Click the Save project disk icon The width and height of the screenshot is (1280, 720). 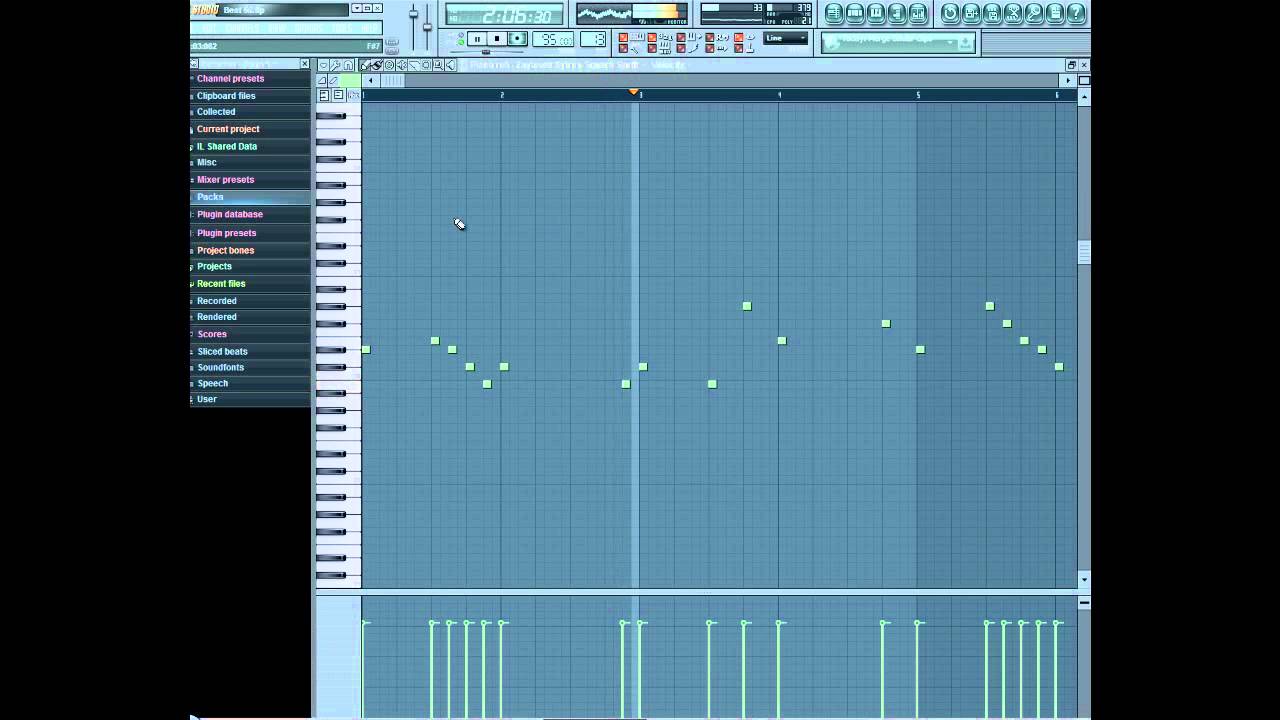pyautogui.click(x=971, y=13)
